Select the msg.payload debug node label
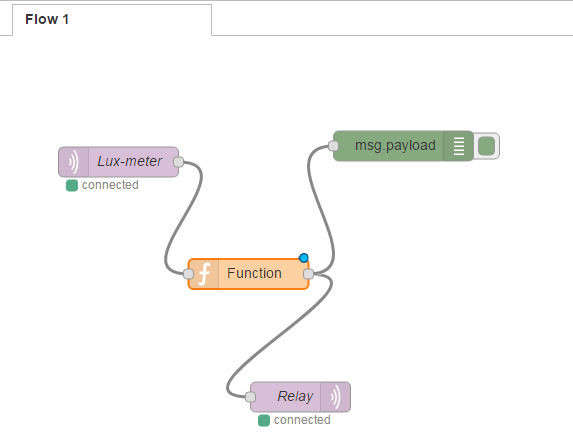 click(x=395, y=145)
